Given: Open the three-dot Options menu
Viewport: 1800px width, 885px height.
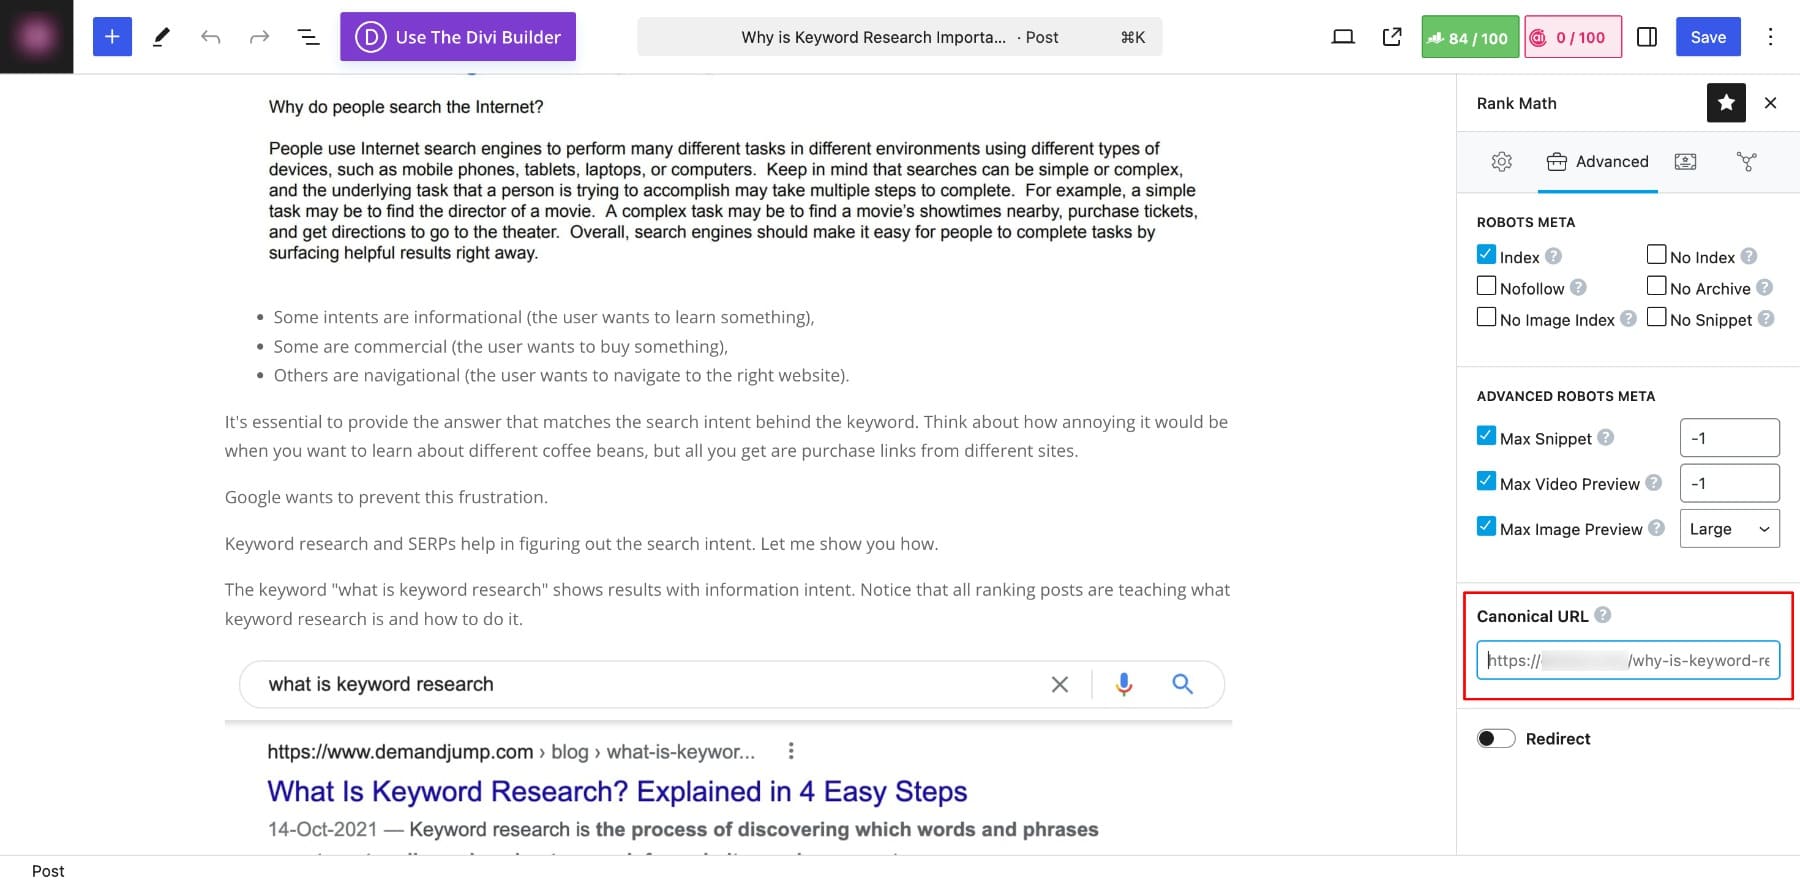Looking at the screenshot, I should [x=1770, y=37].
